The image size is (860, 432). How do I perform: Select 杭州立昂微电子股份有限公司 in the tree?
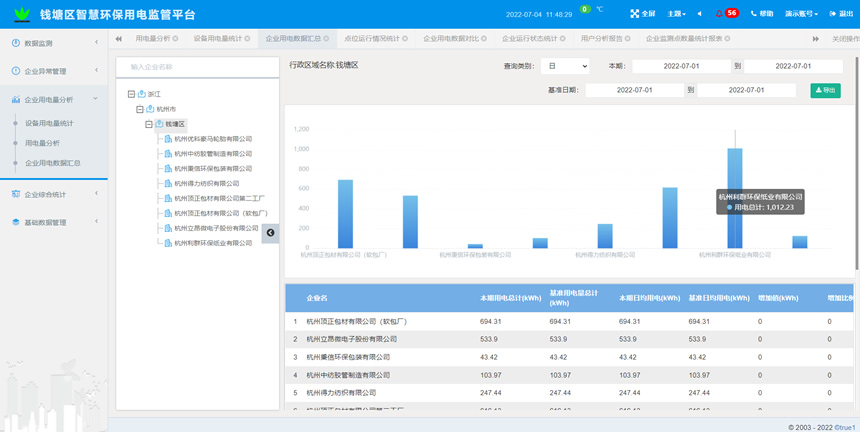215,228
